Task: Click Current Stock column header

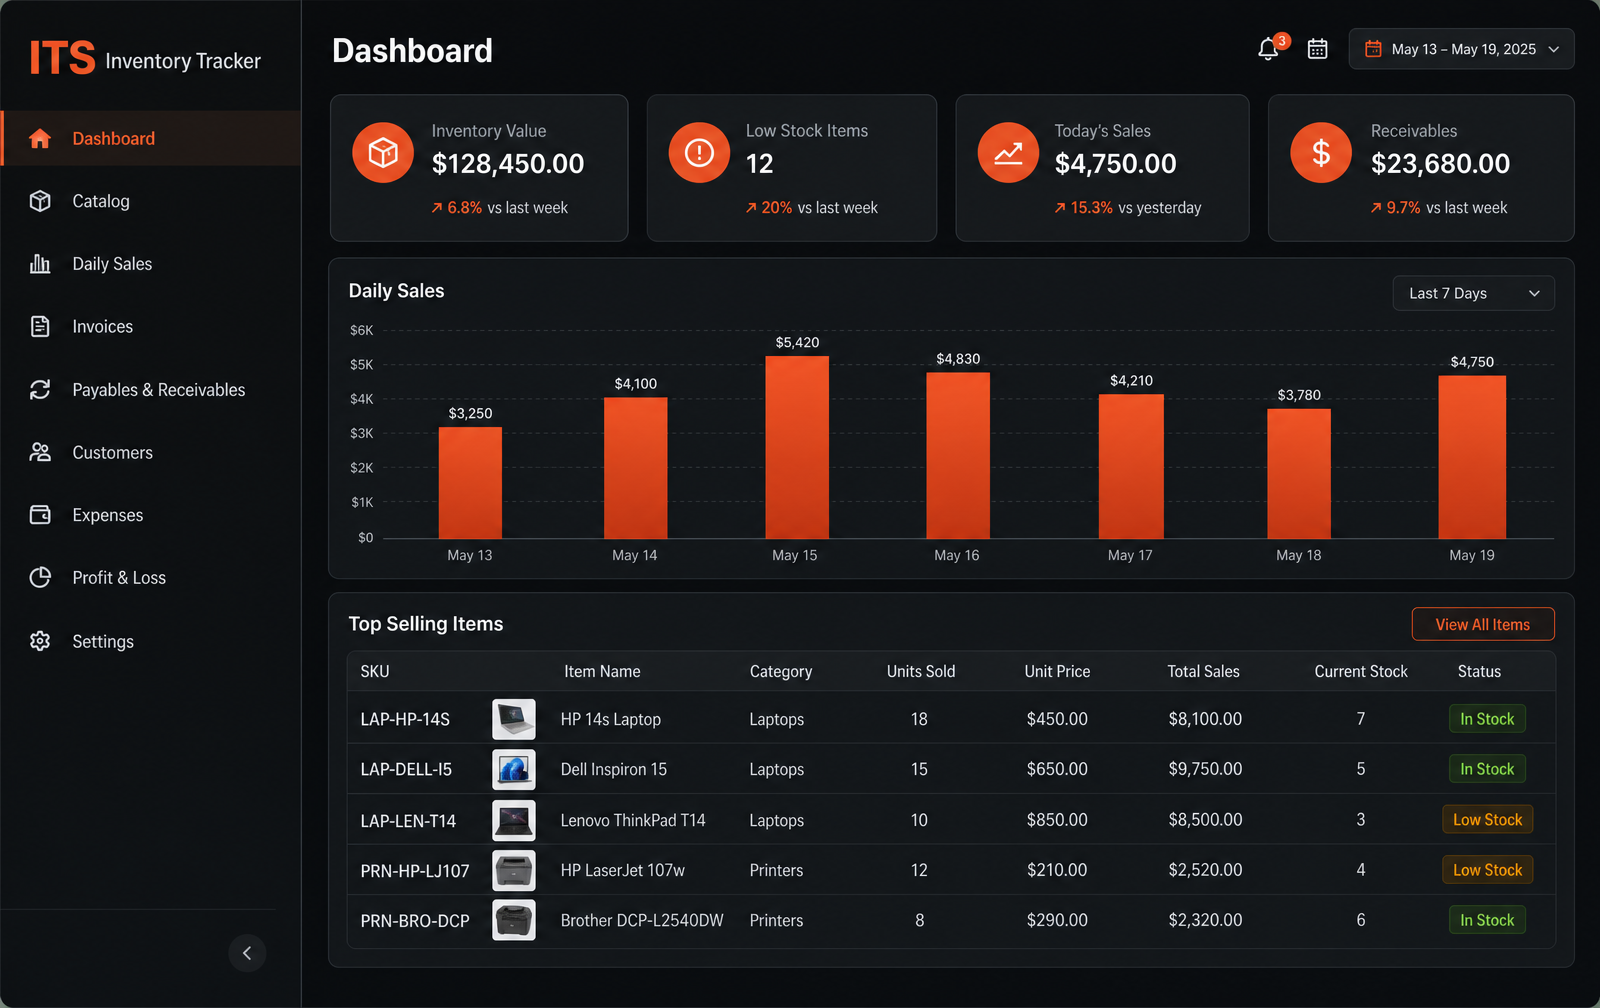Action: (1361, 672)
